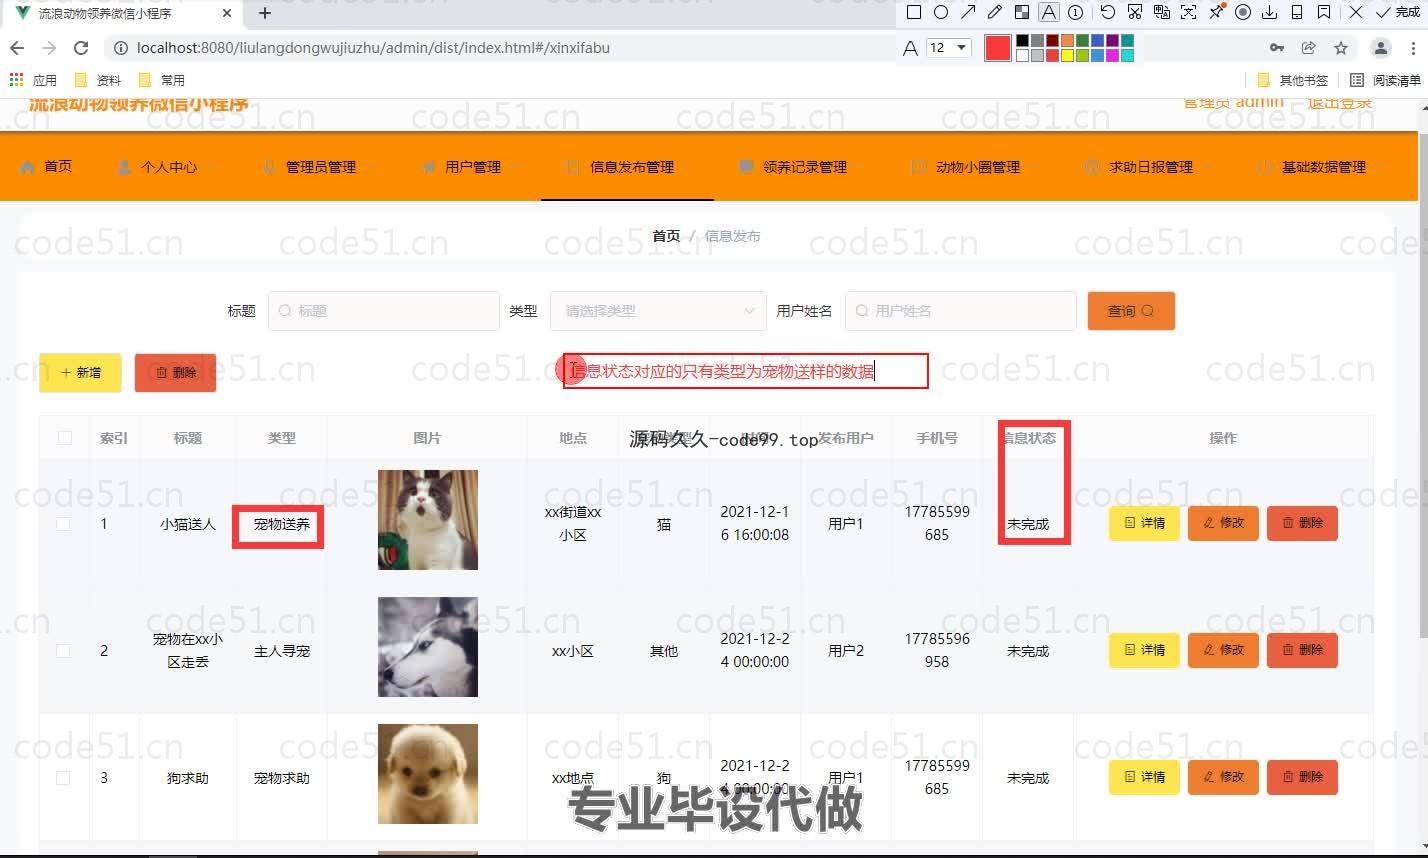Open the 首页 menu item
Image resolution: width=1428 pixels, height=858 pixels.
pyautogui.click(x=46, y=166)
